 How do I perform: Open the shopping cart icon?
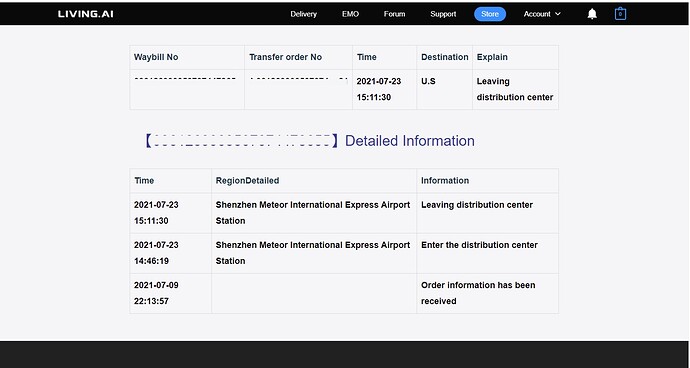(x=620, y=14)
